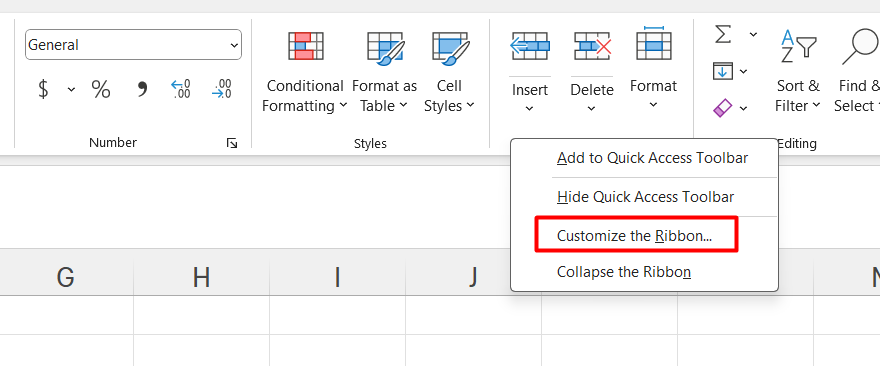Image resolution: width=880 pixels, height=366 pixels.
Task: Click the Format as Table icon
Action: point(385,48)
